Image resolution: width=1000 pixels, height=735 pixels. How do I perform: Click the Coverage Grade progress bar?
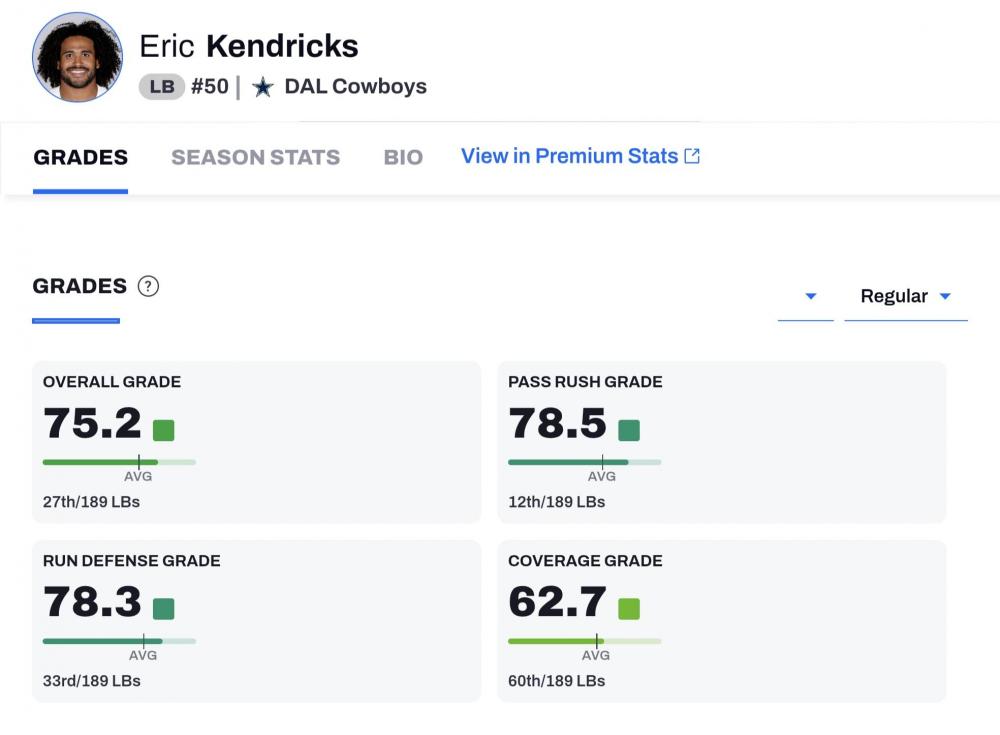pyautogui.click(x=584, y=641)
